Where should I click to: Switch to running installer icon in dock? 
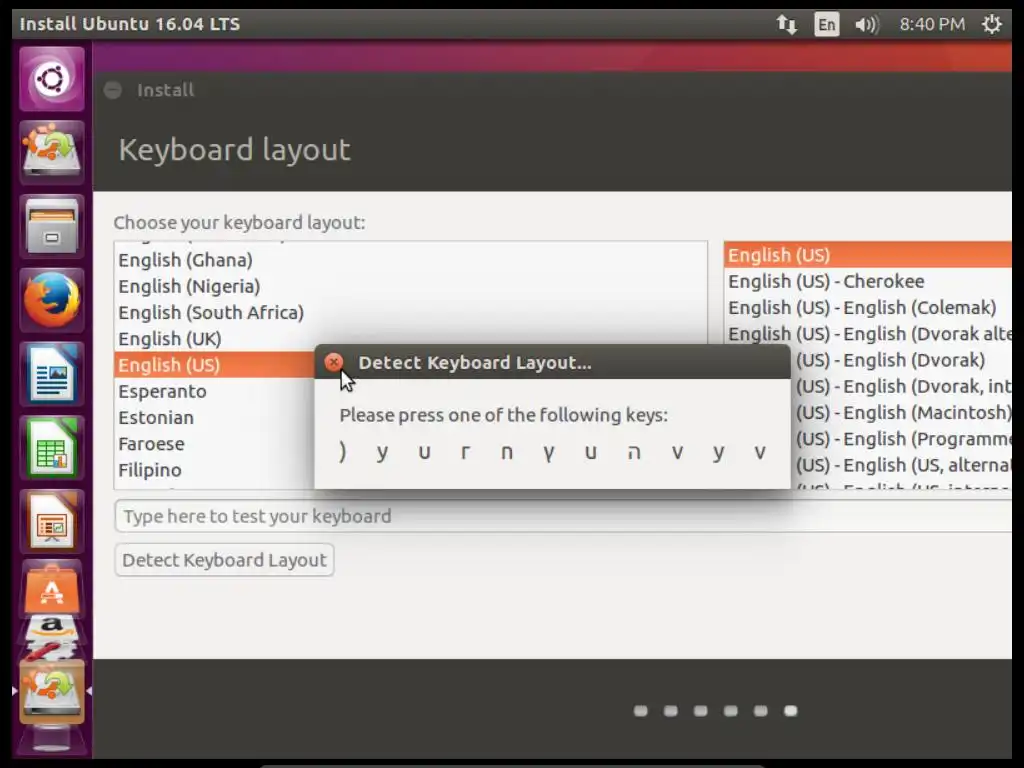(x=52, y=691)
